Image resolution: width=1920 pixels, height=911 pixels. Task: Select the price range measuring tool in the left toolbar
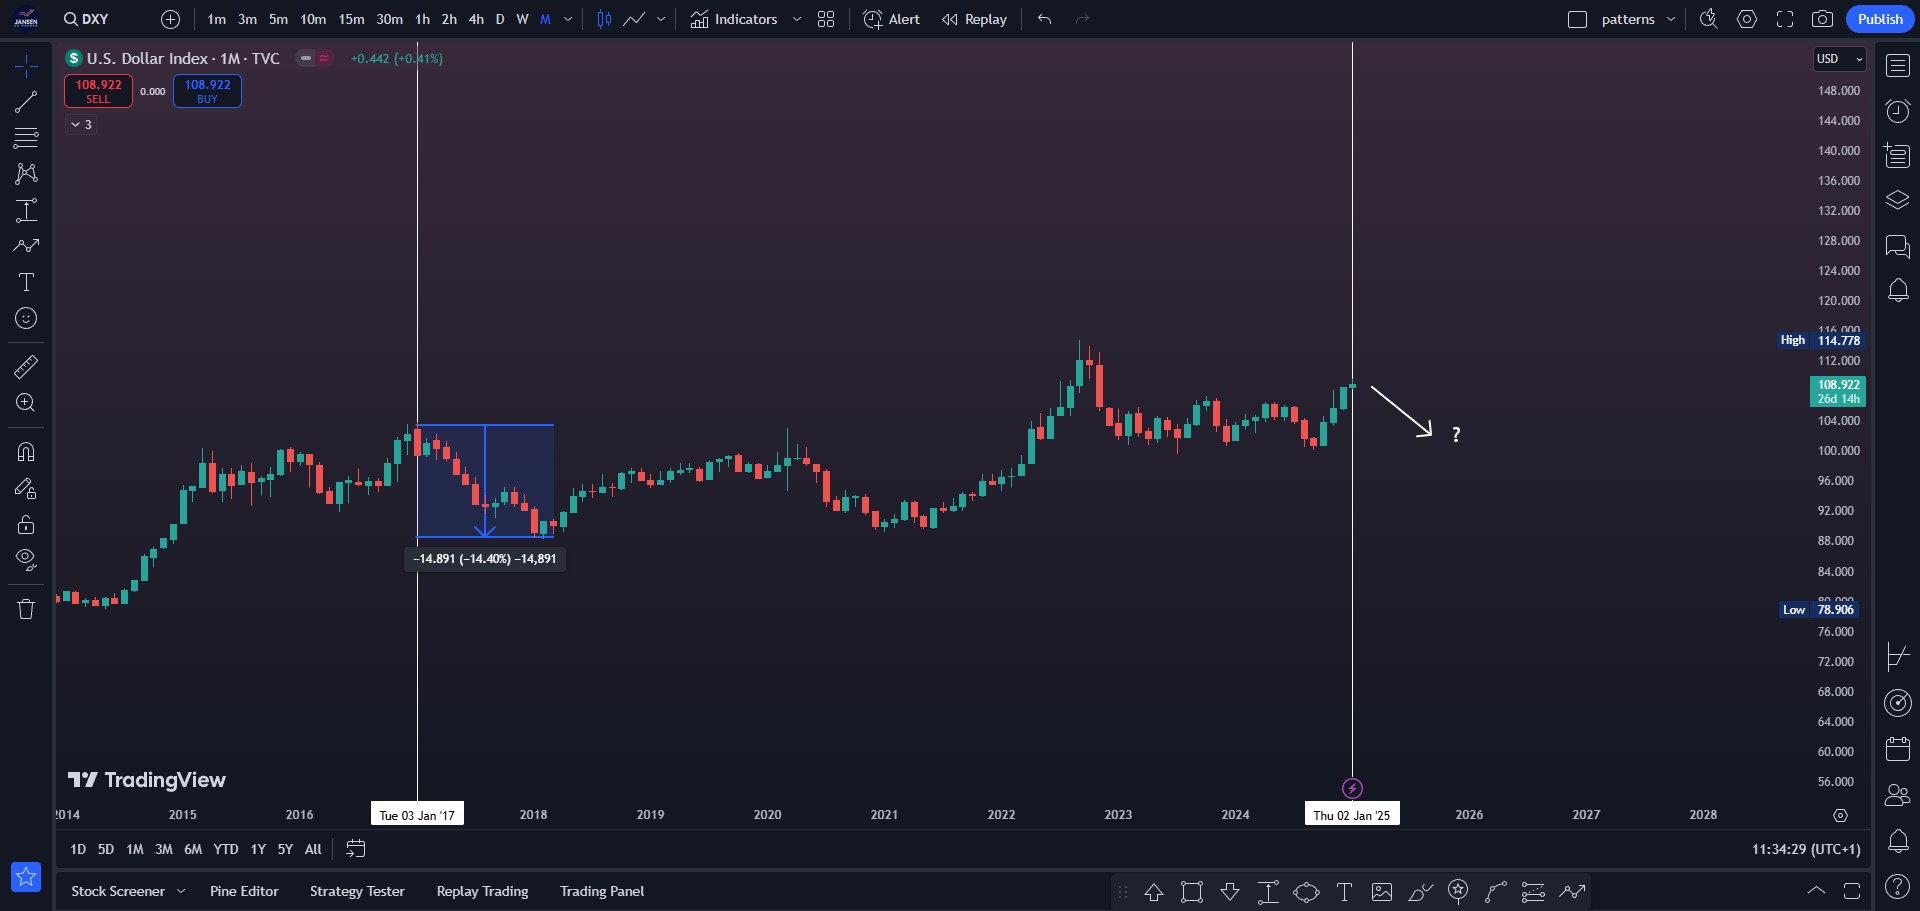pos(26,210)
